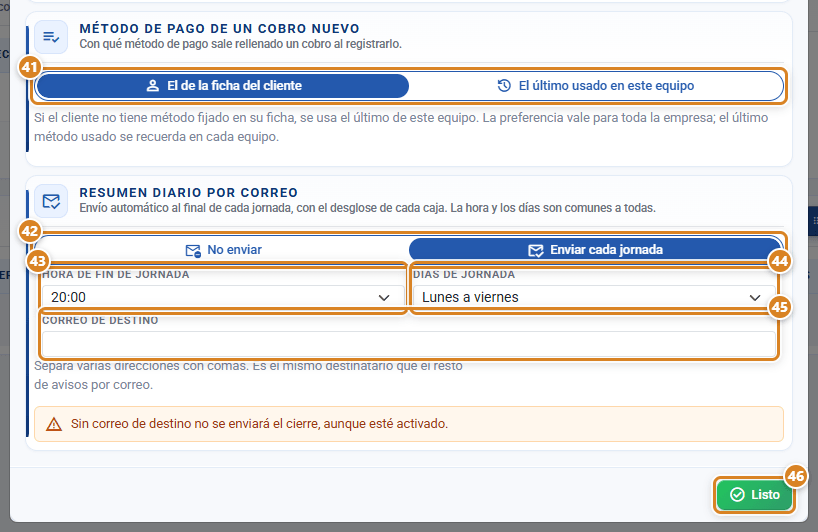Viewport: 818px width, 532px height.
Task: Click the green Listo button
Action: 754,494
